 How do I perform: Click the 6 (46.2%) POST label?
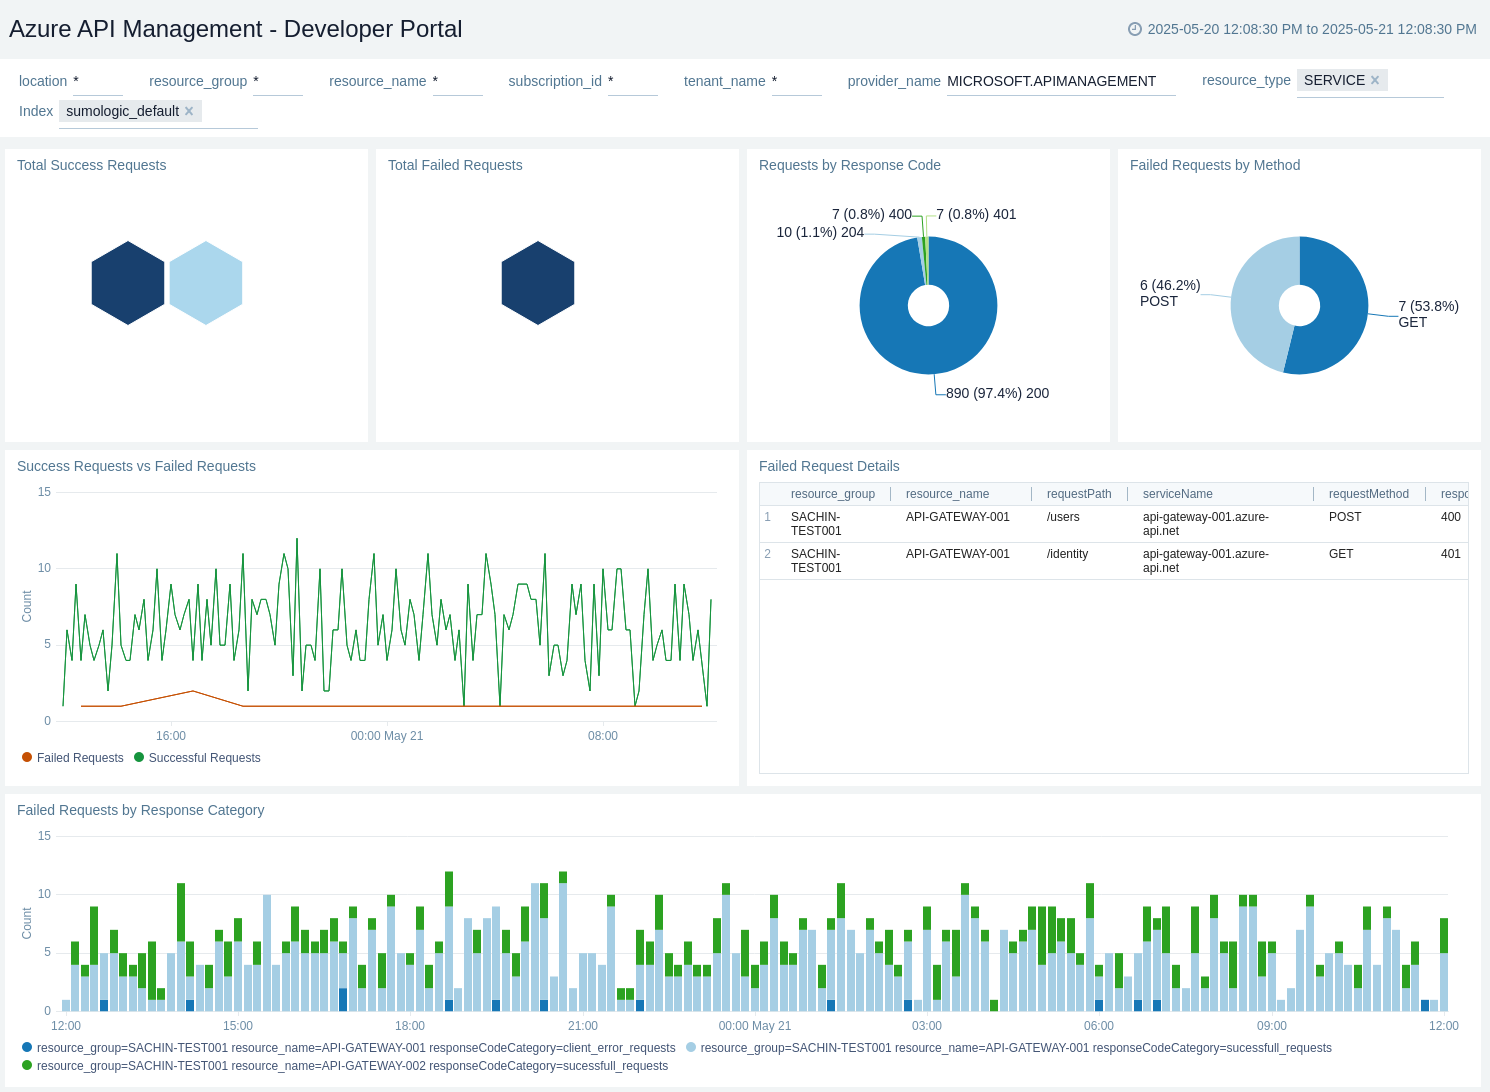(1170, 293)
